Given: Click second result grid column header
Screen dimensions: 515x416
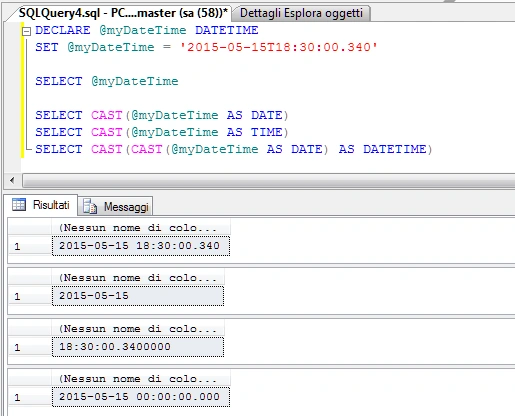Looking at the screenshot, I should click(x=138, y=278).
